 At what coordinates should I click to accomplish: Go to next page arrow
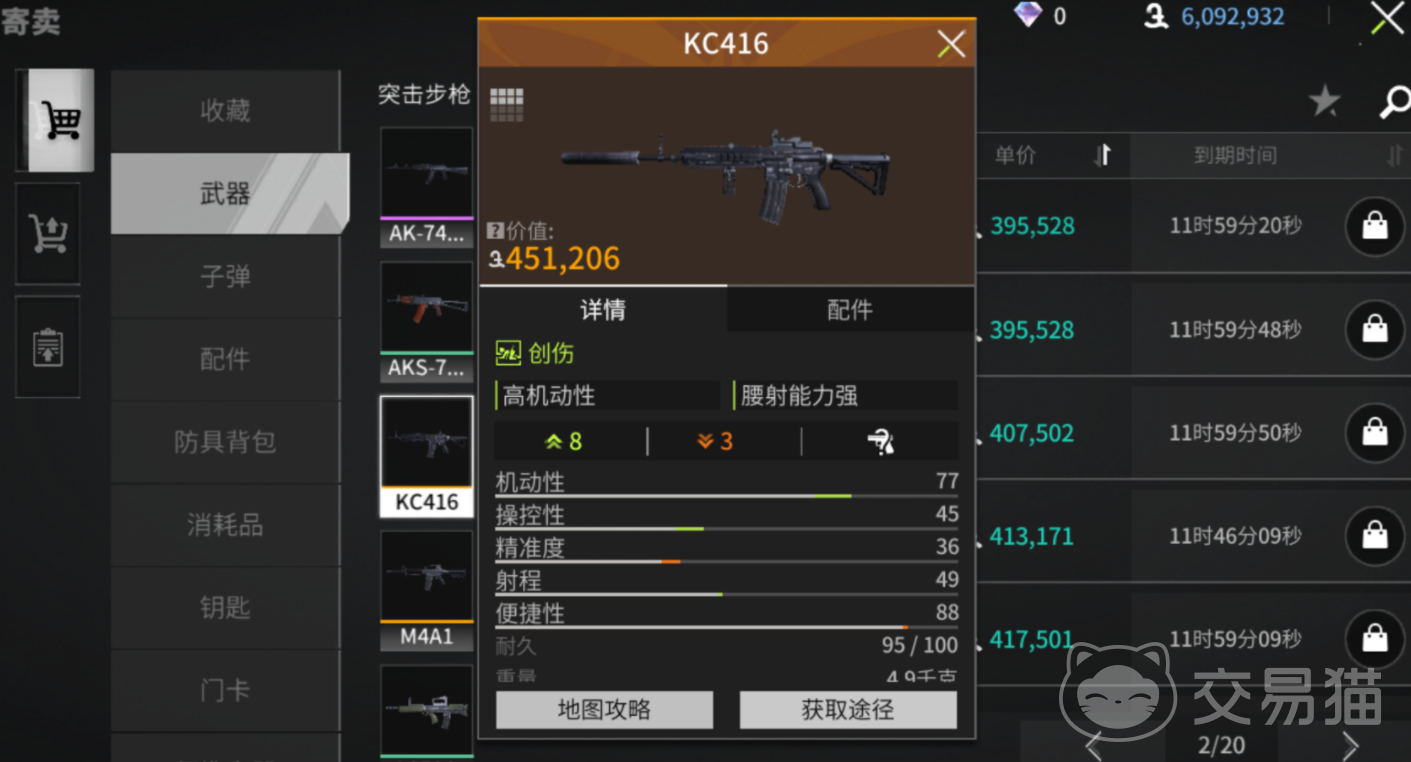point(1350,745)
